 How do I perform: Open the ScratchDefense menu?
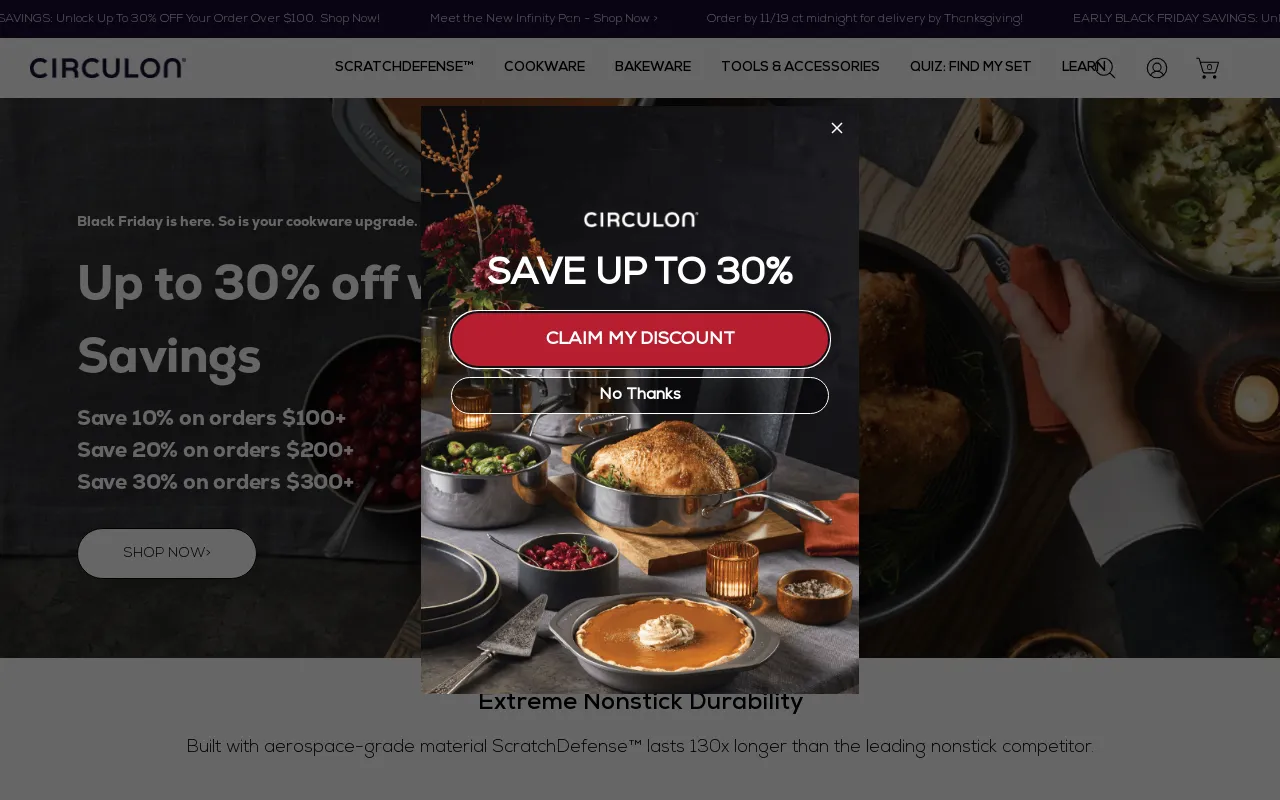[404, 67]
